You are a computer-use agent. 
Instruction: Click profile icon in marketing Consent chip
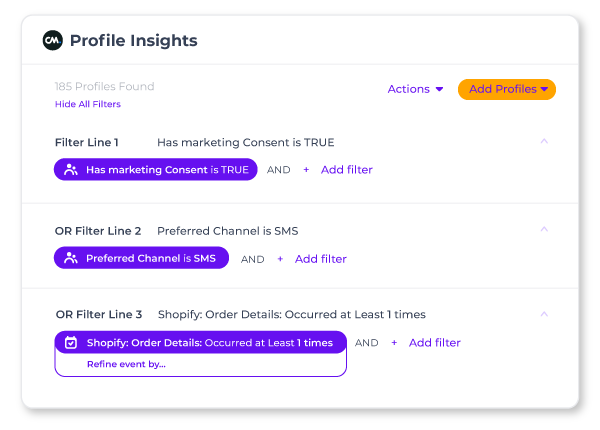71,170
